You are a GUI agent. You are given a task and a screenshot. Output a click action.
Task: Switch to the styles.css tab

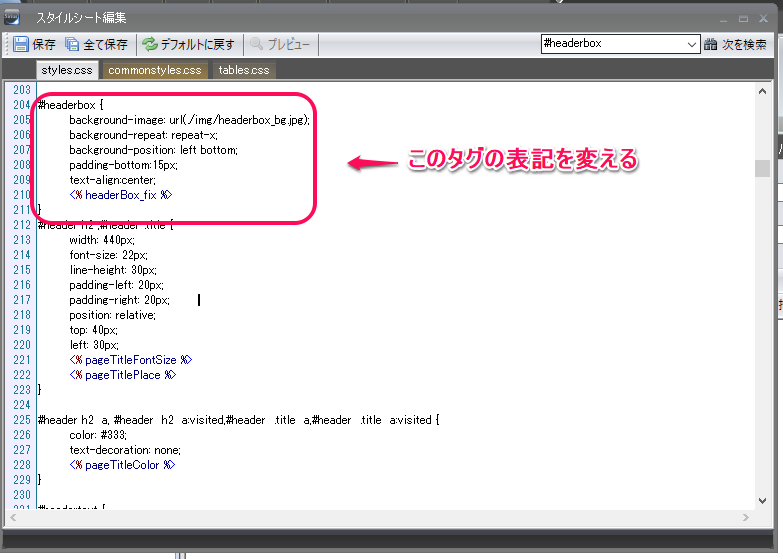[67, 70]
